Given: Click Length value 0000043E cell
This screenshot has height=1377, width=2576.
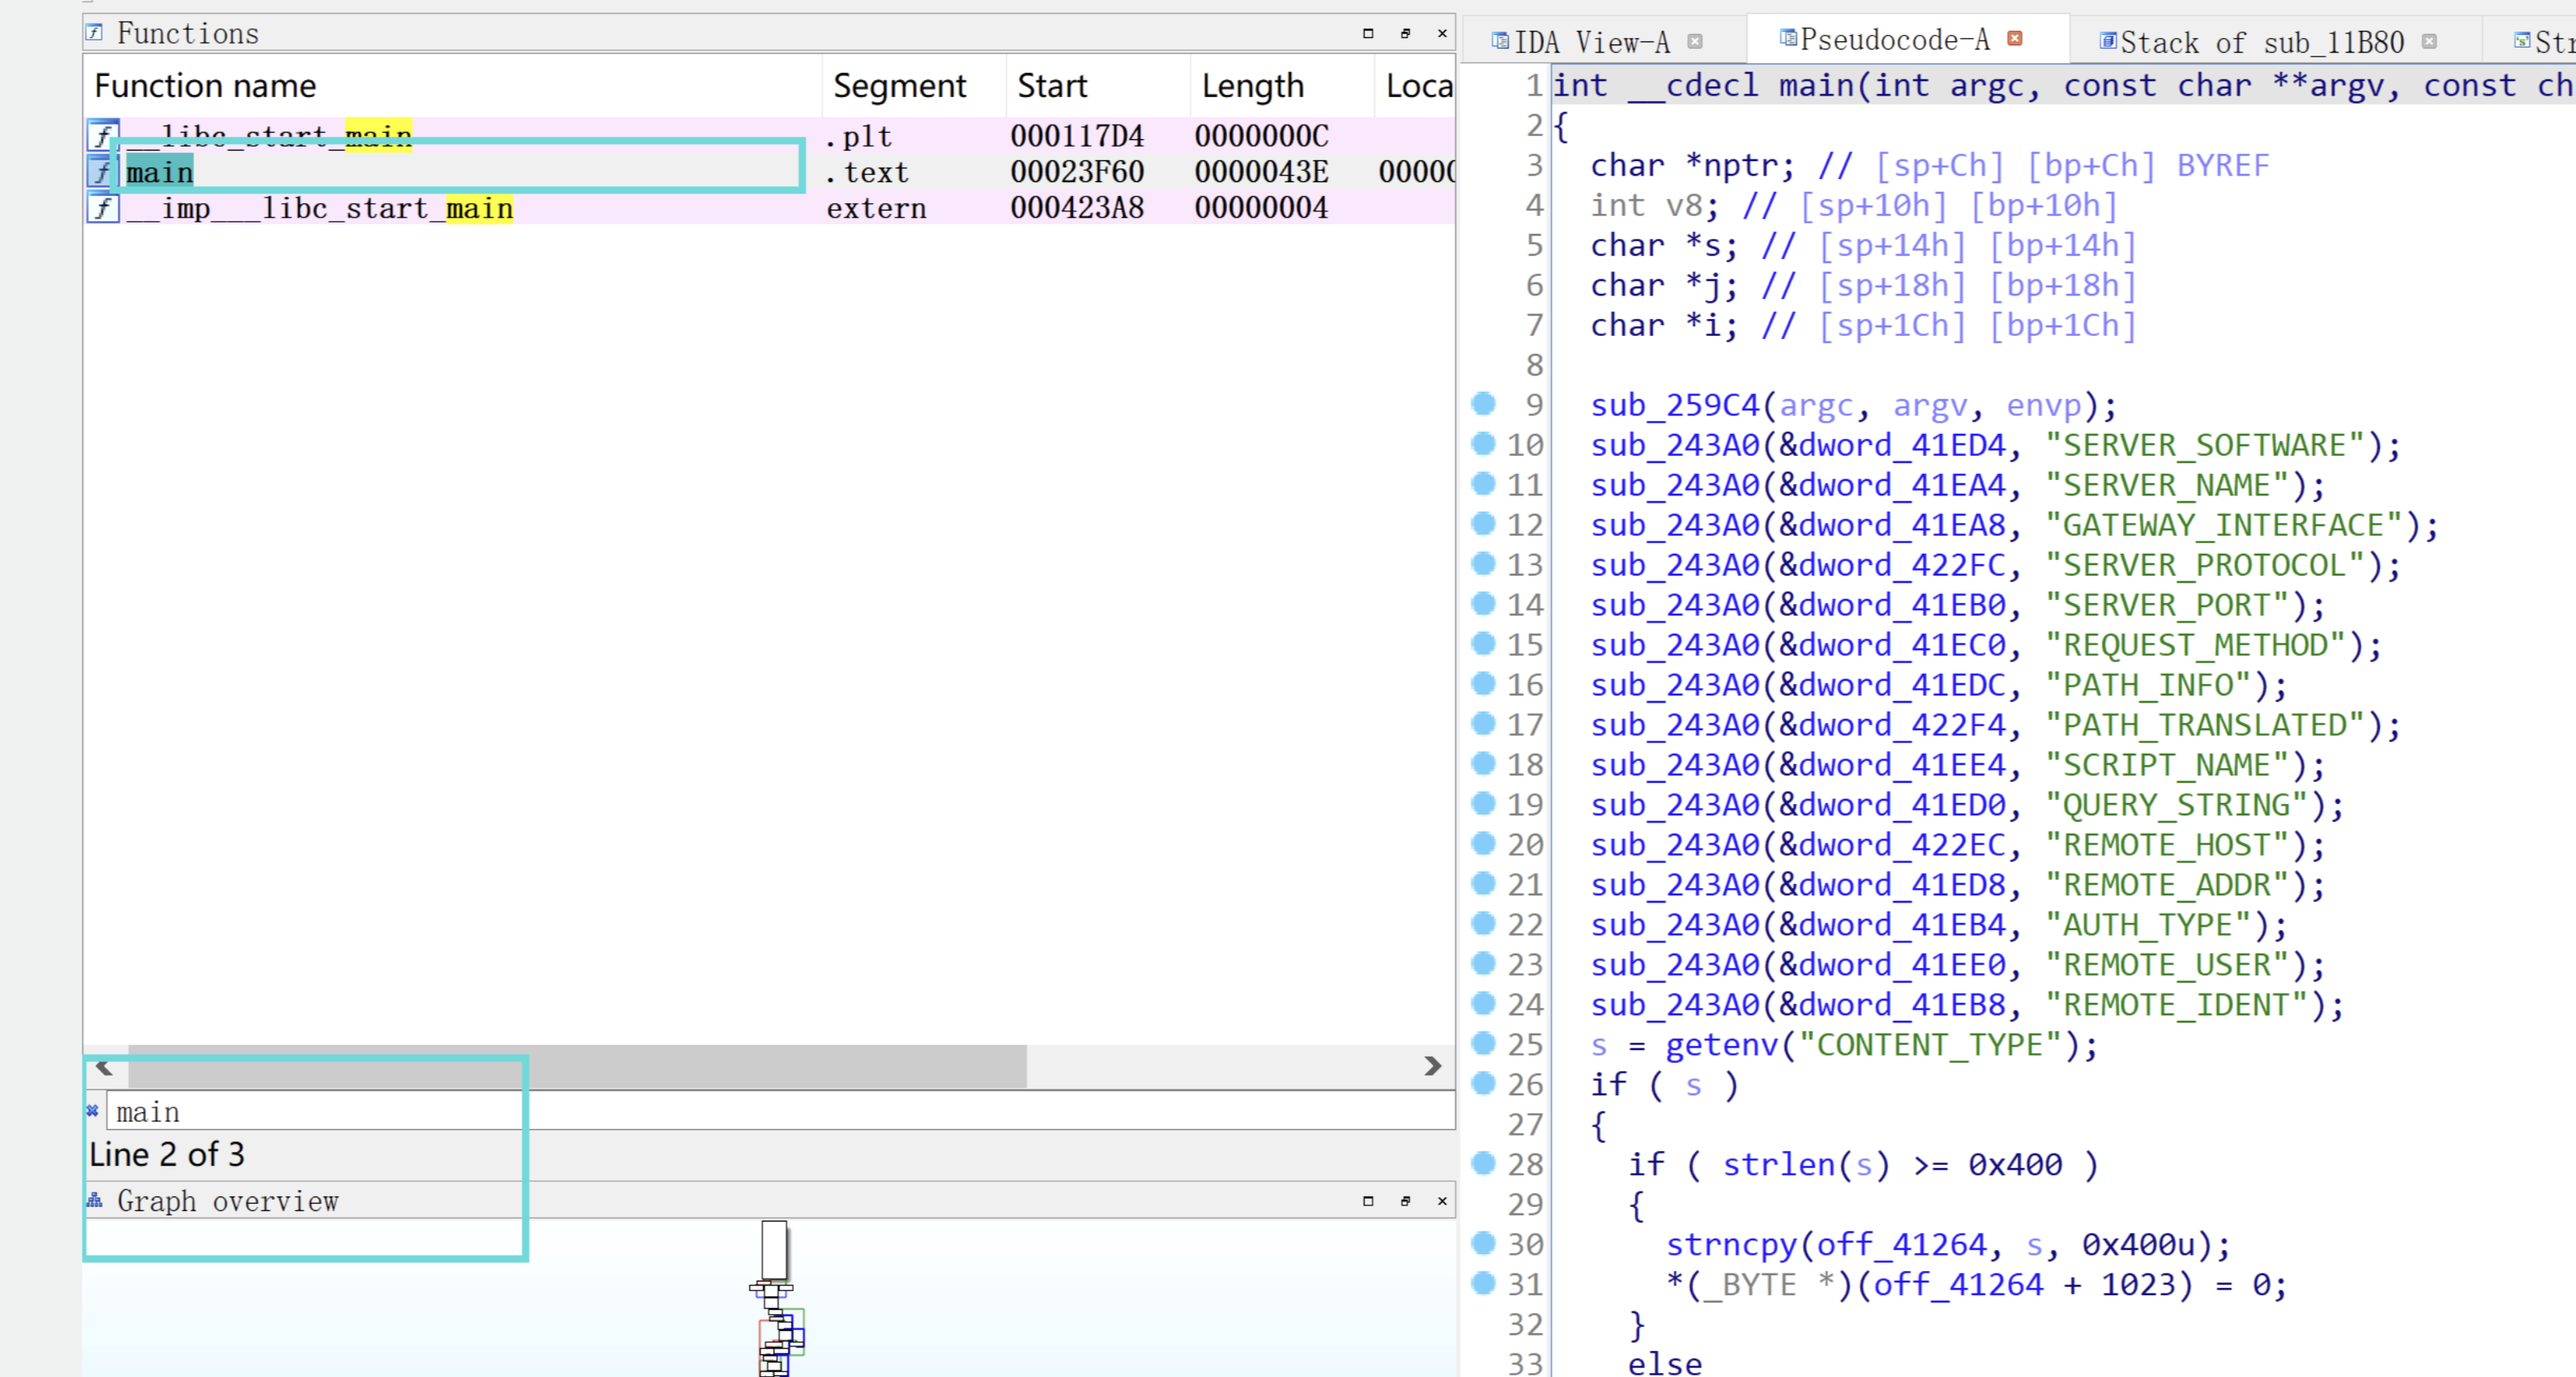Looking at the screenshot, I should pyautogui.click(x=1261, y=172).
